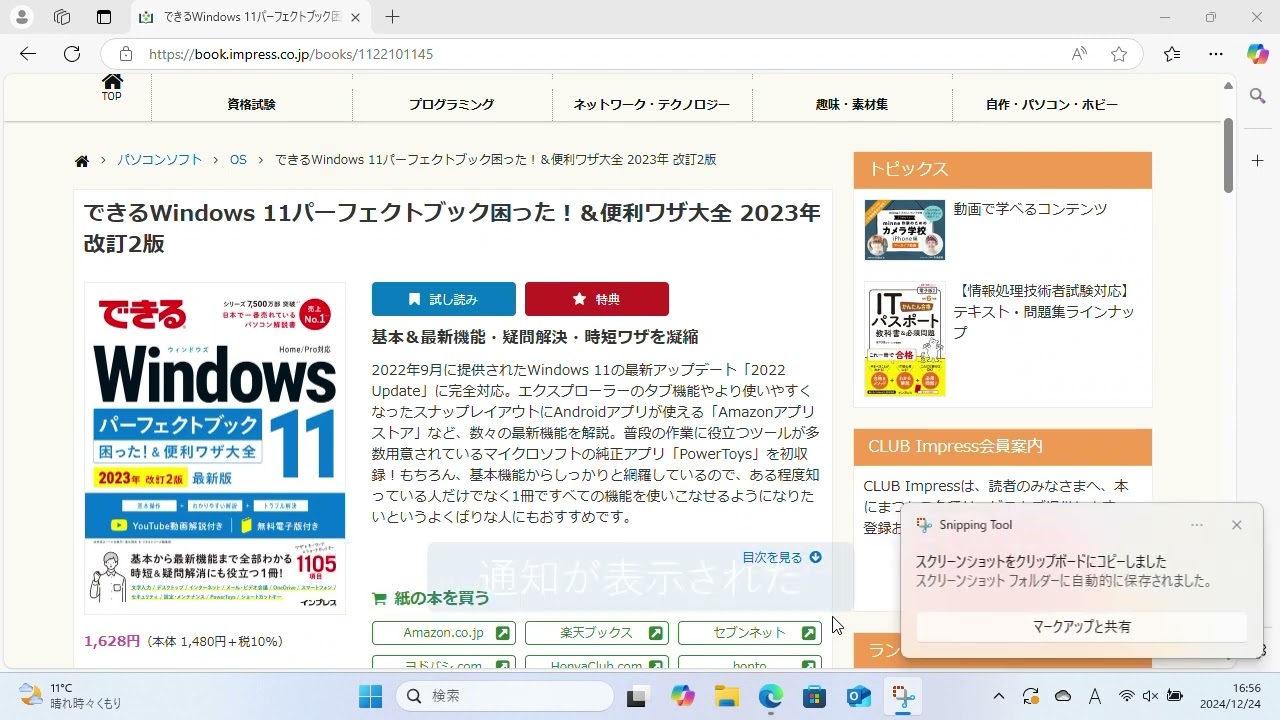Open the weather widget on taskbar
The height and width of the screenshot is (720, 1280).
coord(70,696)
